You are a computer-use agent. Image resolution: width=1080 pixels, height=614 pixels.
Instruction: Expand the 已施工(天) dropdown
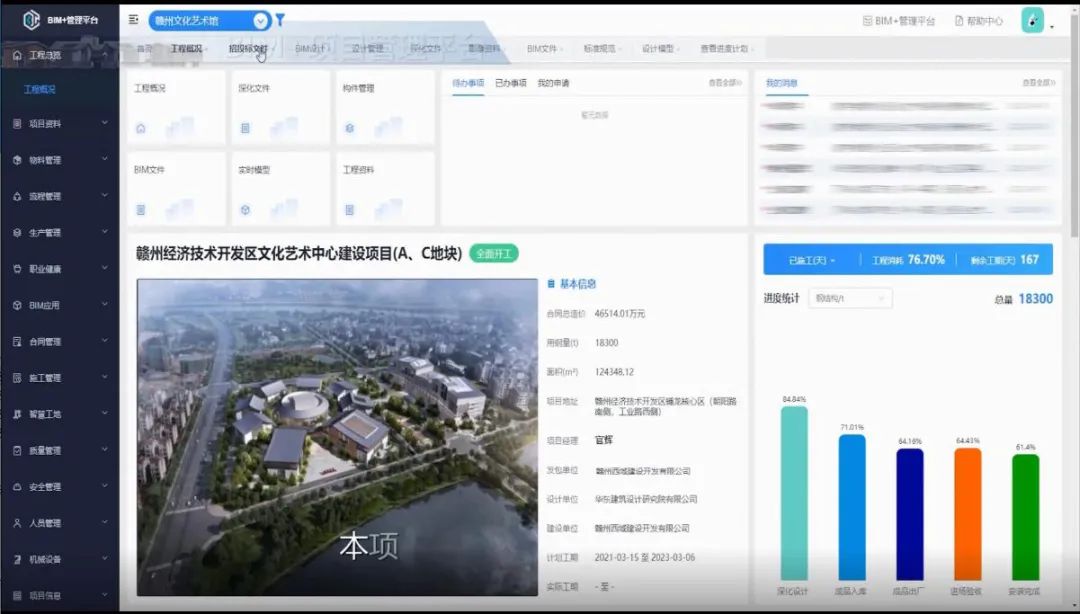[x=811, y=260]
